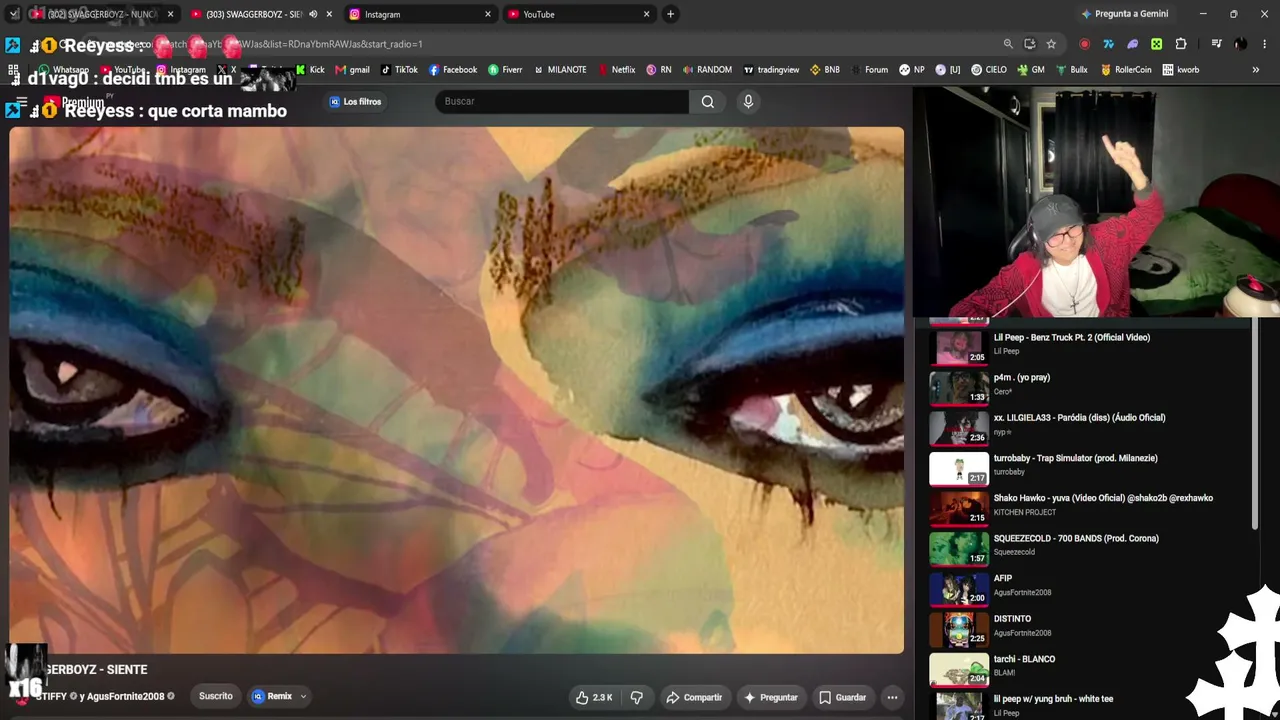This screenshot has height=720, width=1280.
Task: Open the Netflix bookmark
Action: pyautogui.click(x=617, y=70)
